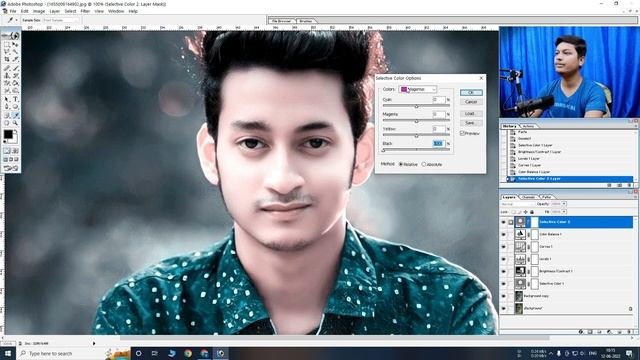640x360 pixels.
Task: Toggle the Preview checkbox
Action: (x=462, y=133)
